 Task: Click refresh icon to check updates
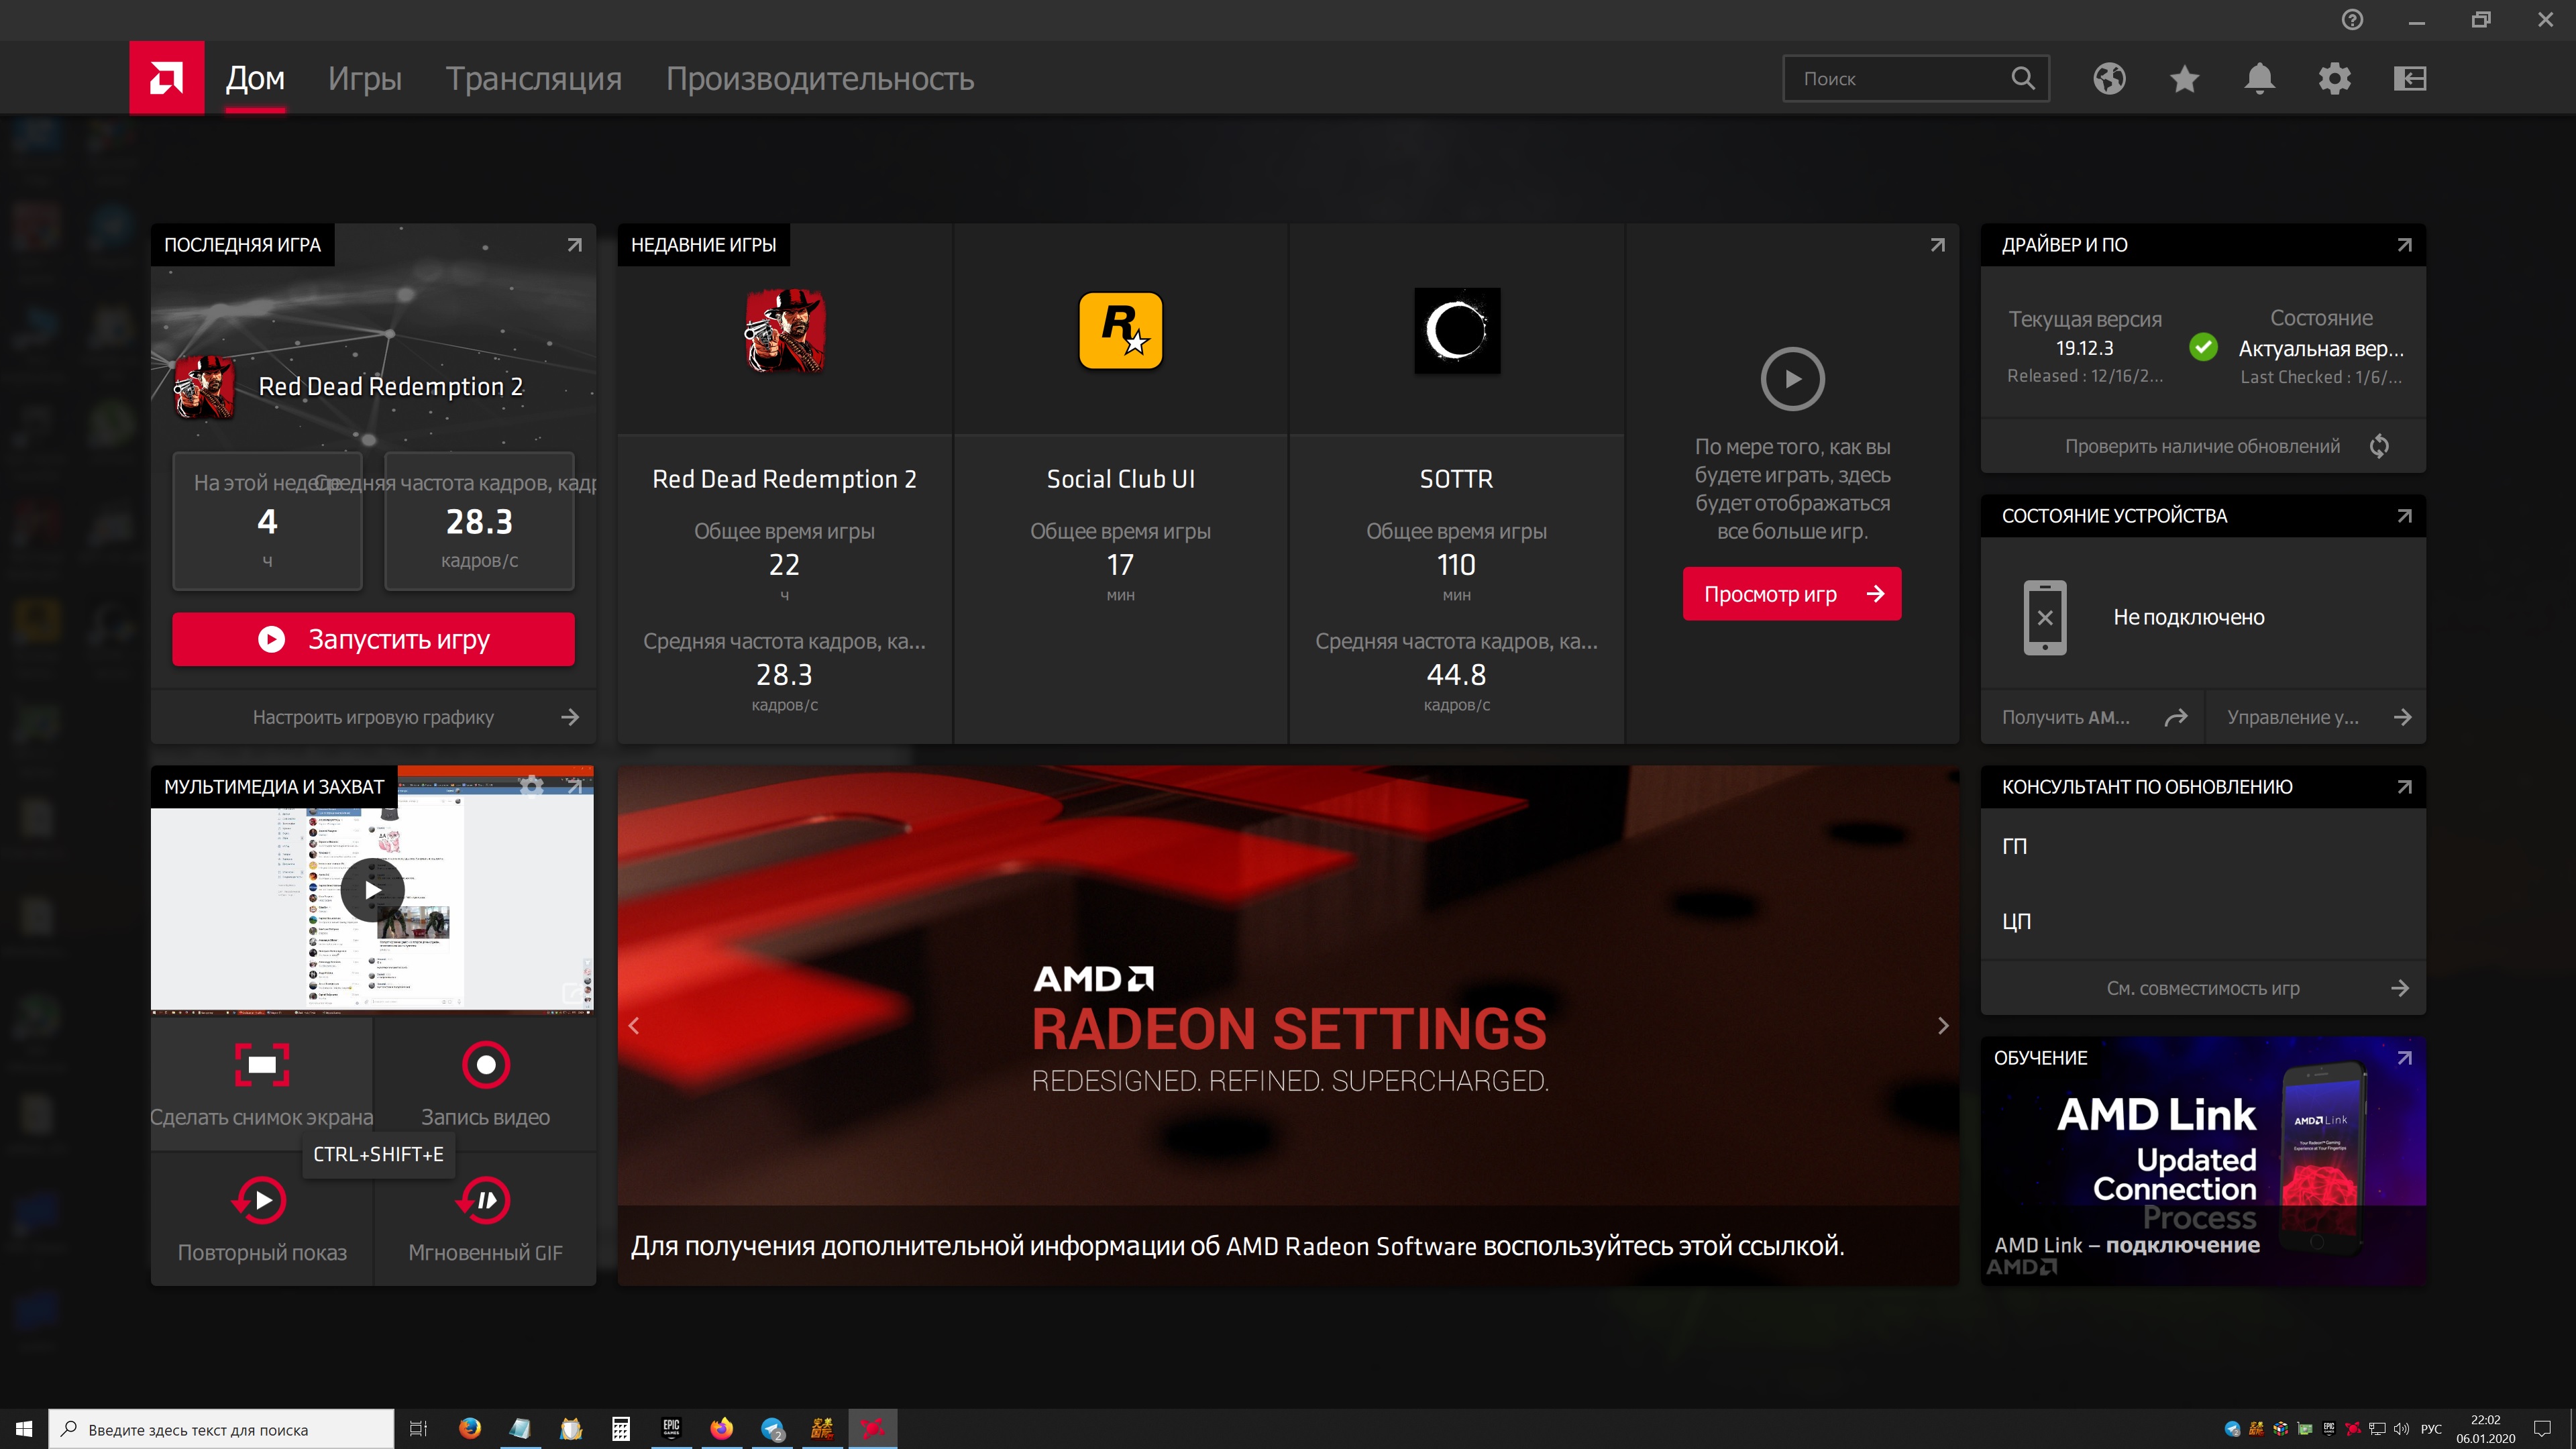(2379, 446)
